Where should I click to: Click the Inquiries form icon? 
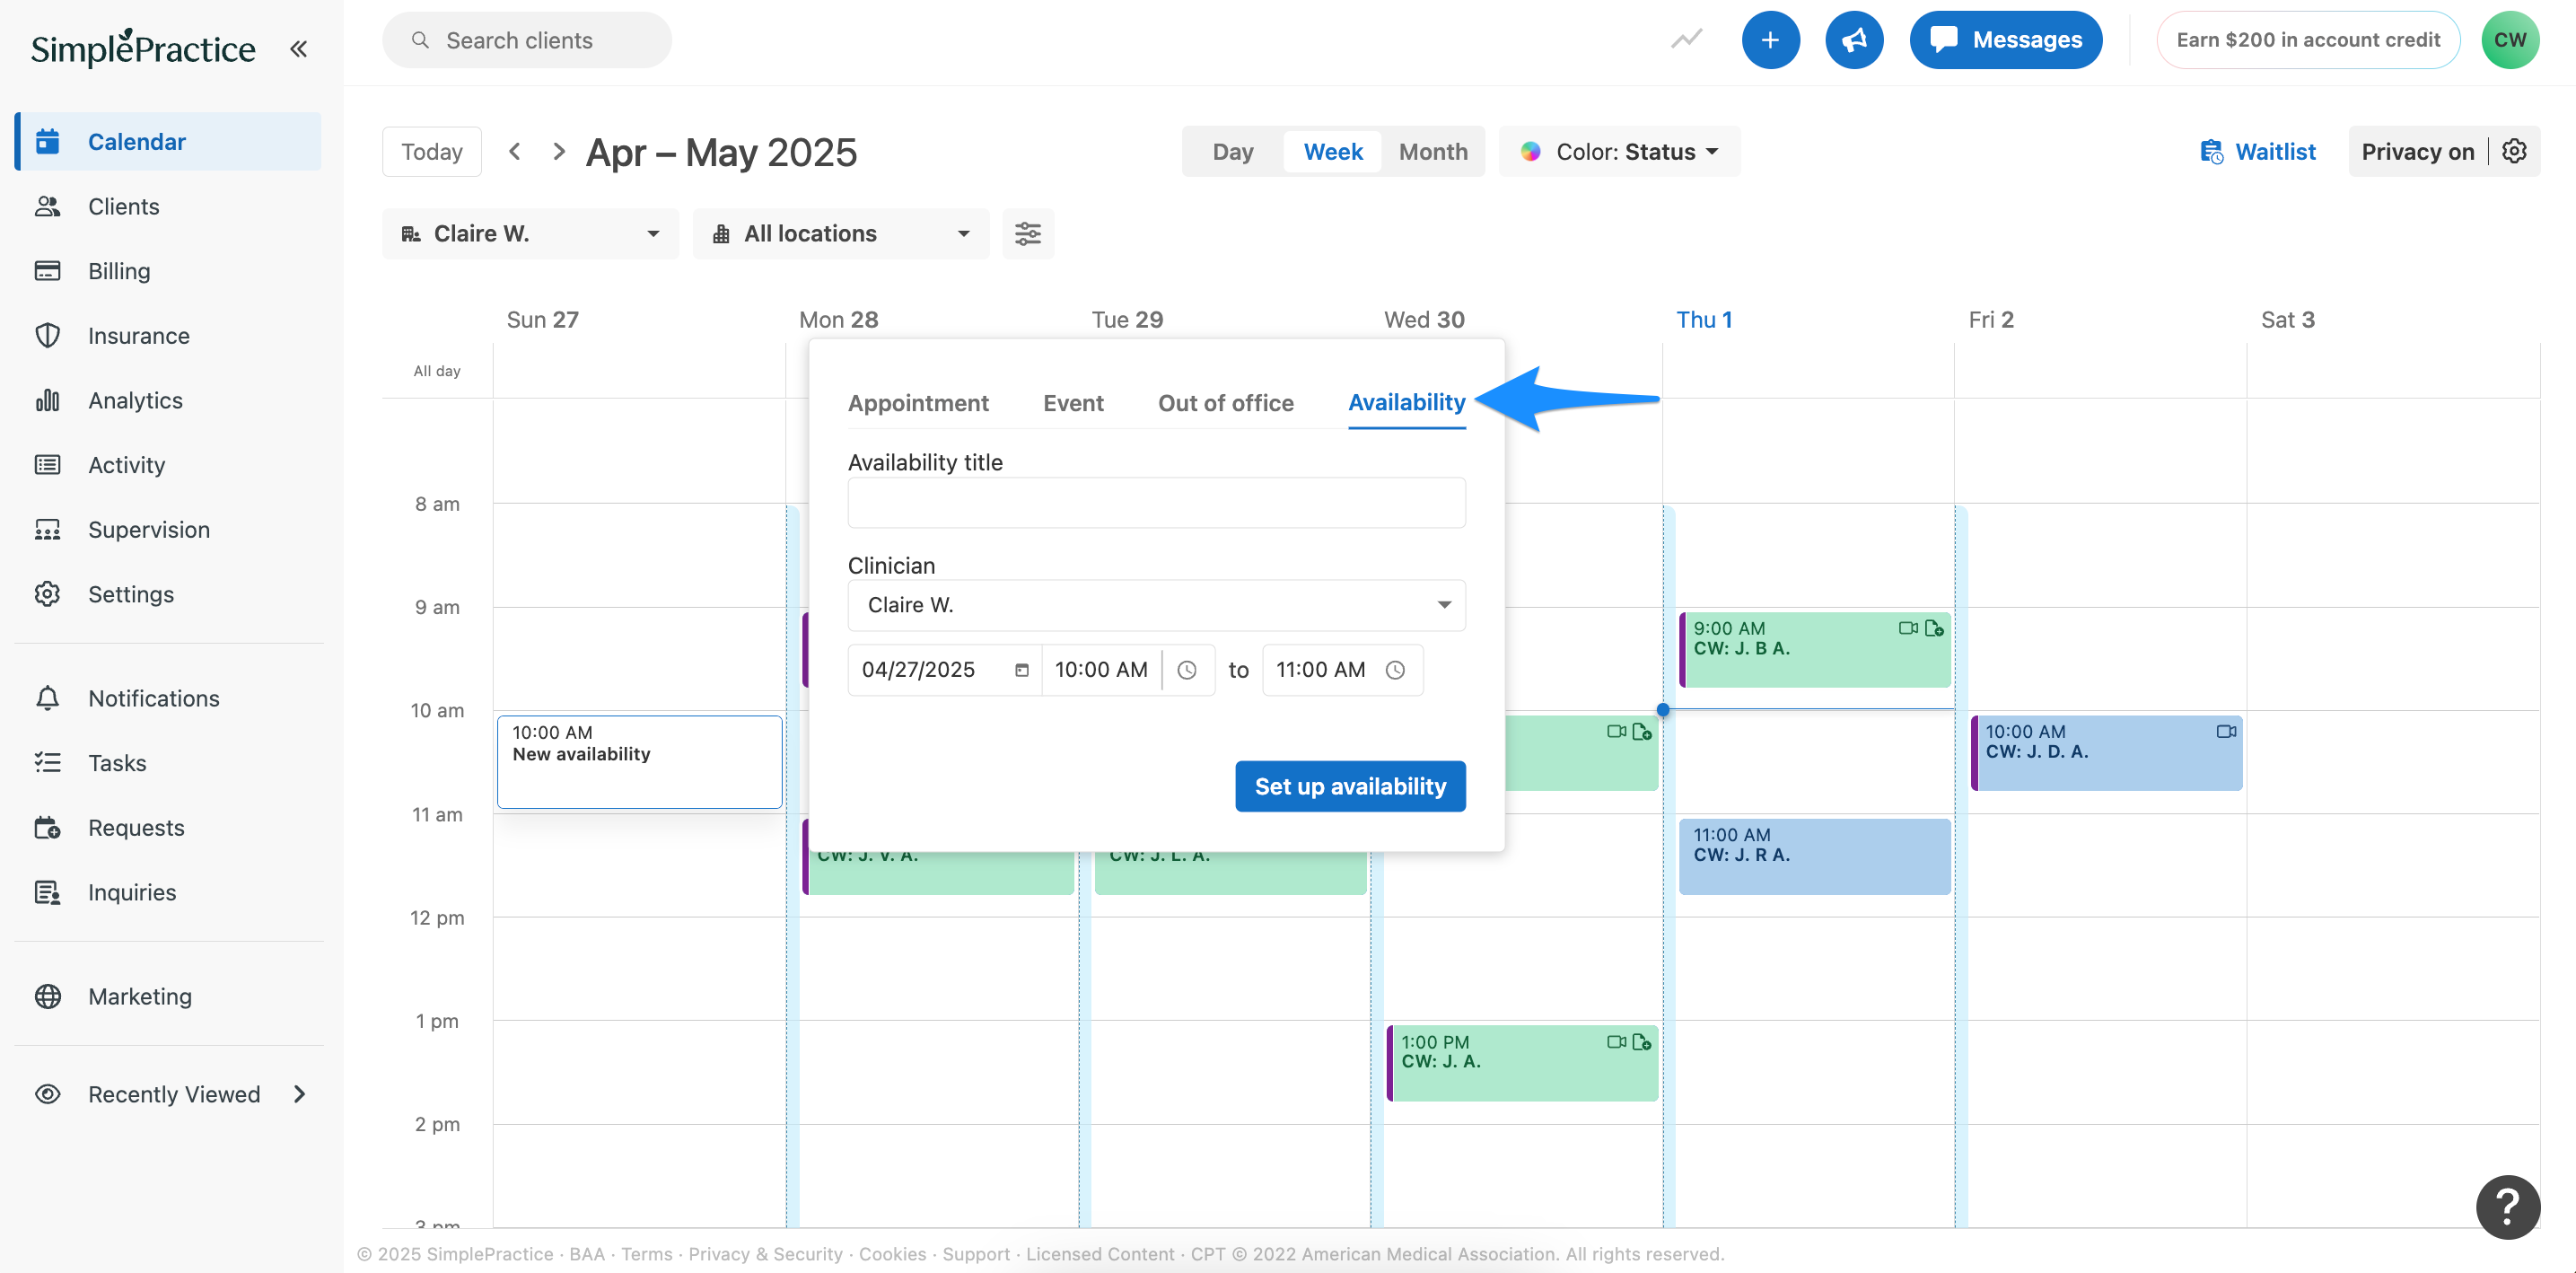[x=47, y=892]
